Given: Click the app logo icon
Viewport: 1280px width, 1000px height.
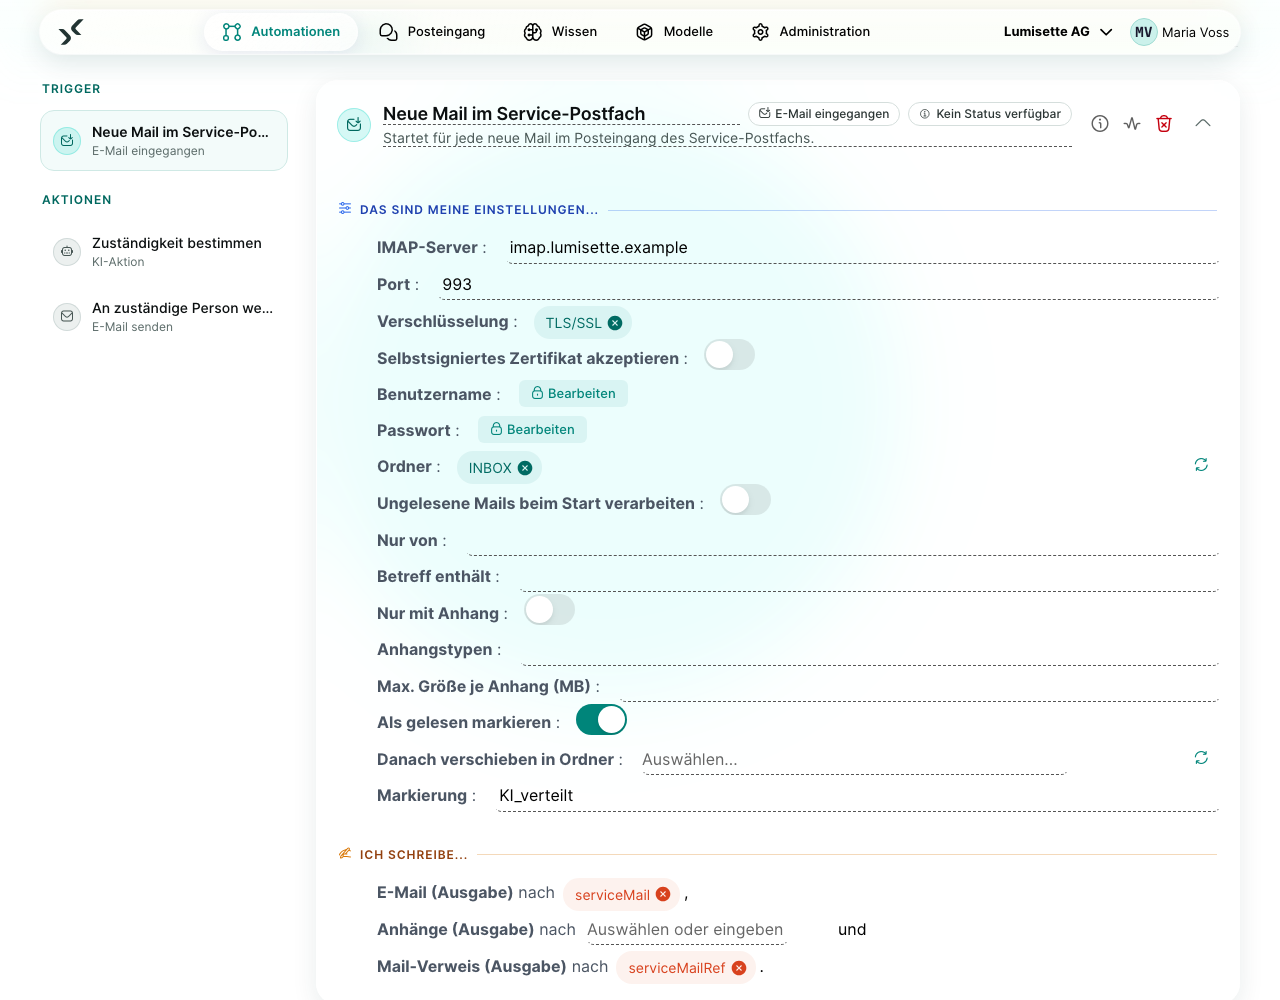Looking at the screenshot, I should coord(71,32).
